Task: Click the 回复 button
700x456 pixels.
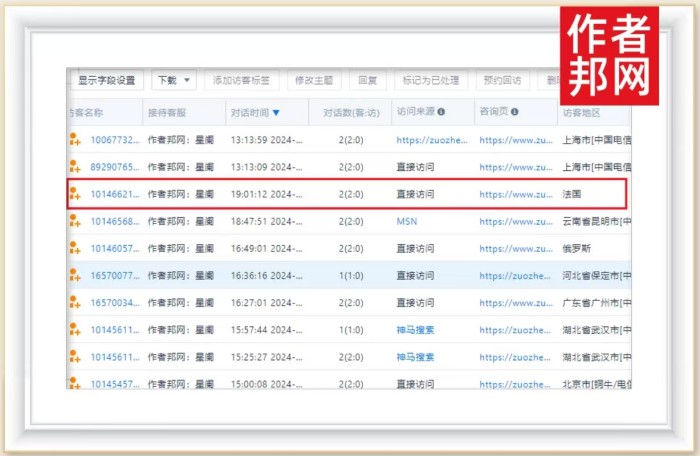Action: (x=367, y=80)
